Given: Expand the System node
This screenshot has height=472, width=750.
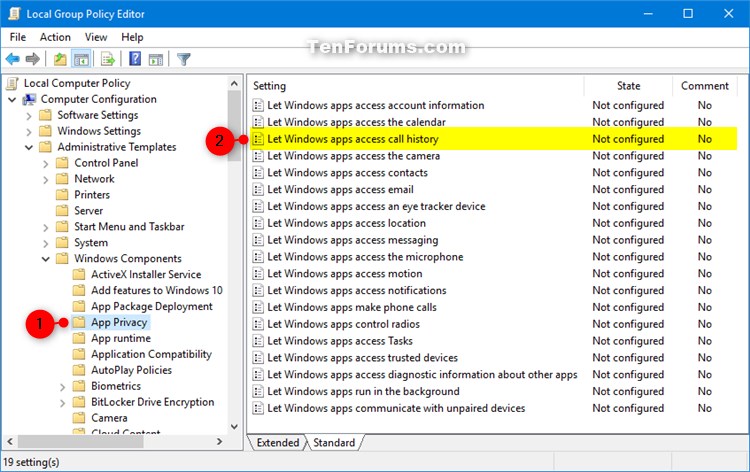Looking at the screenshot, I should (45, 243).
